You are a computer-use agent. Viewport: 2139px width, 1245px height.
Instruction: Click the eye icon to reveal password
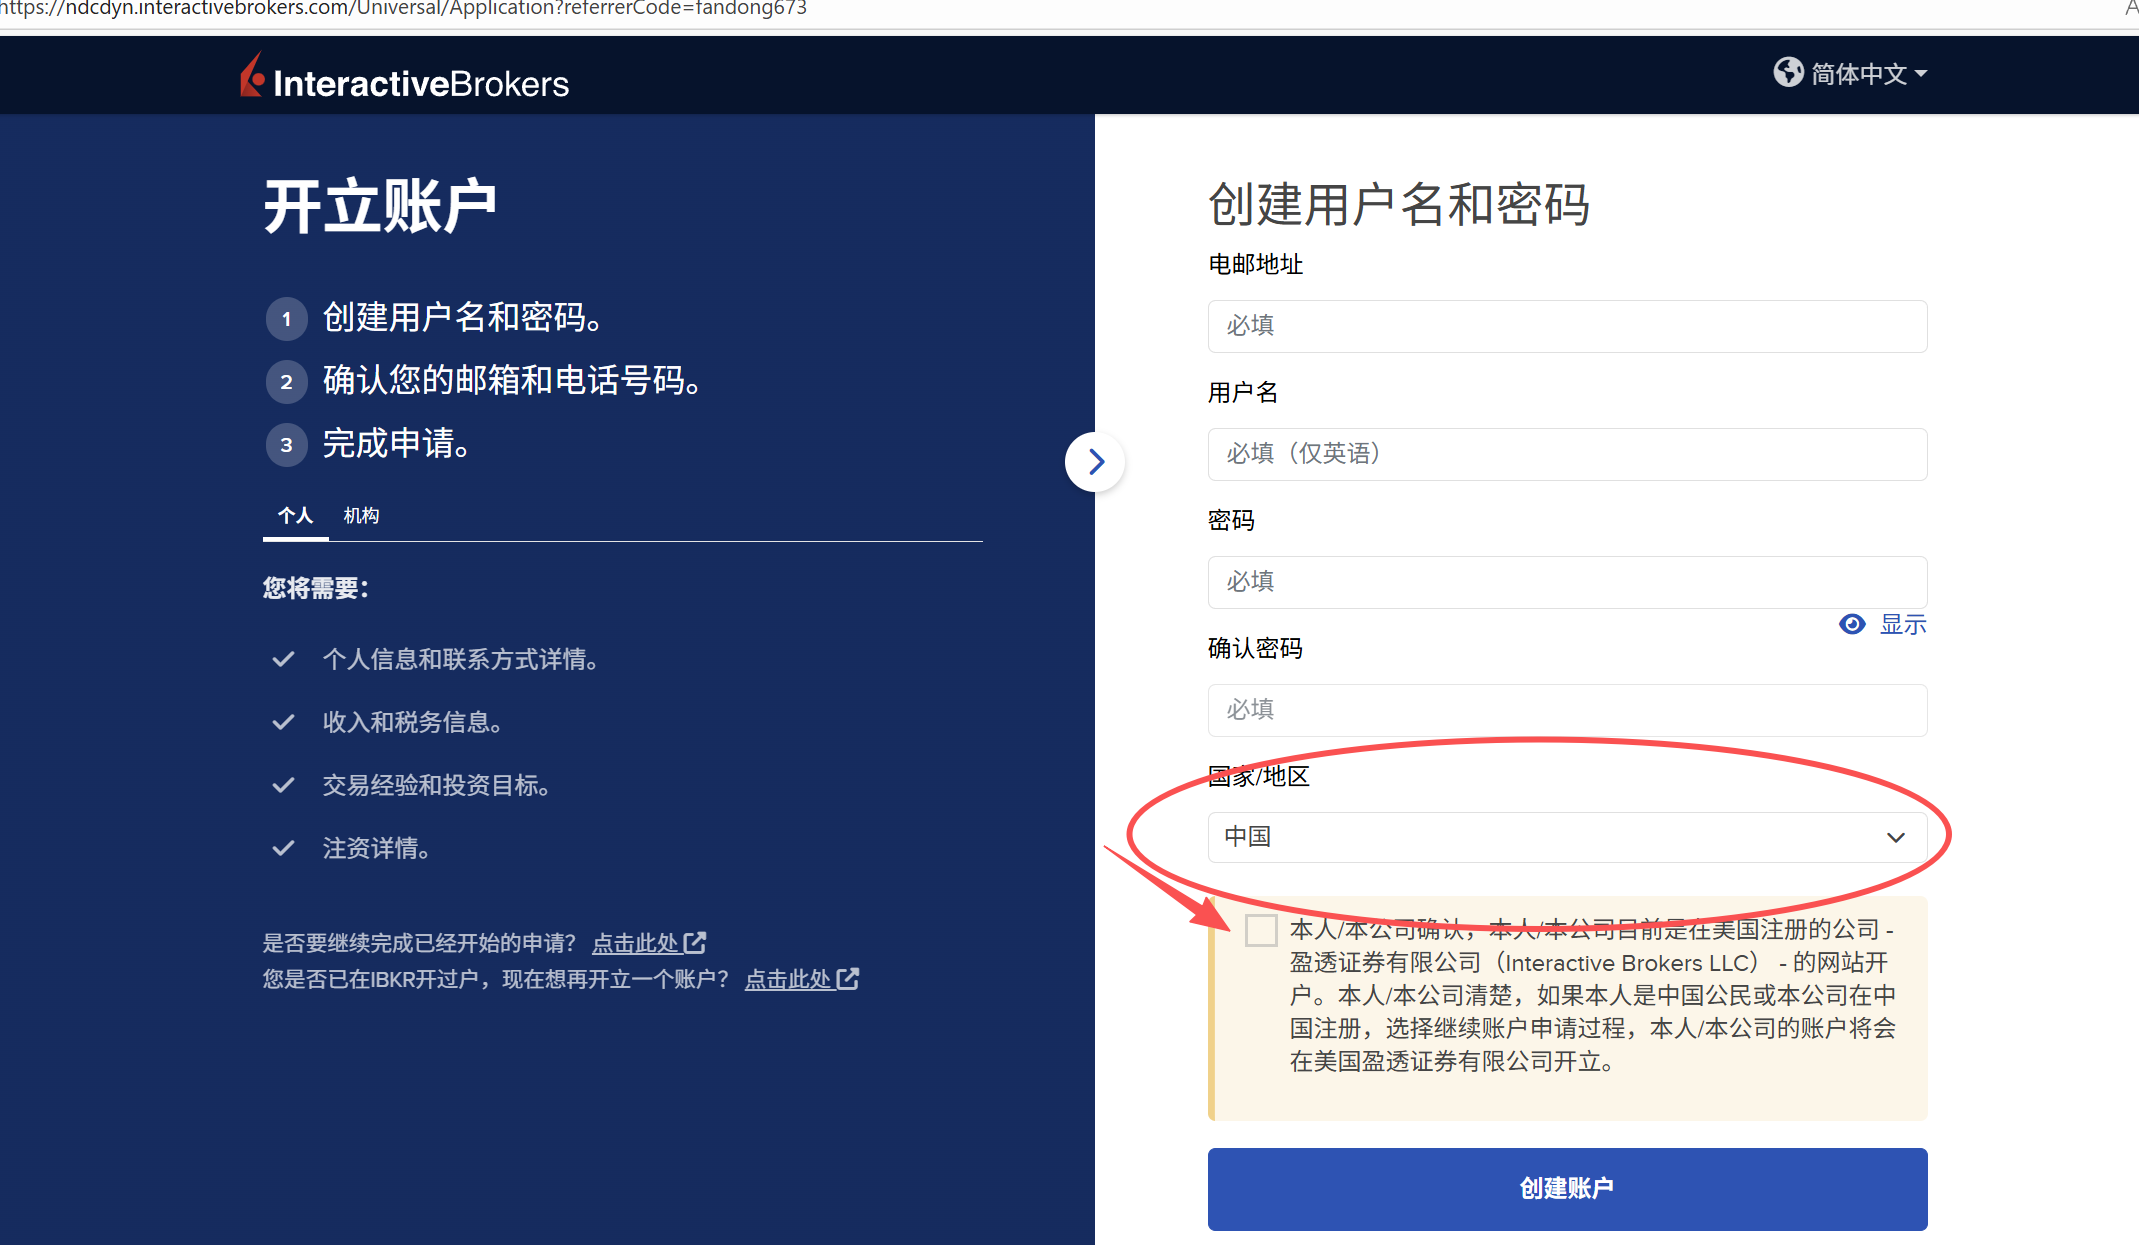click(1852, 624)
